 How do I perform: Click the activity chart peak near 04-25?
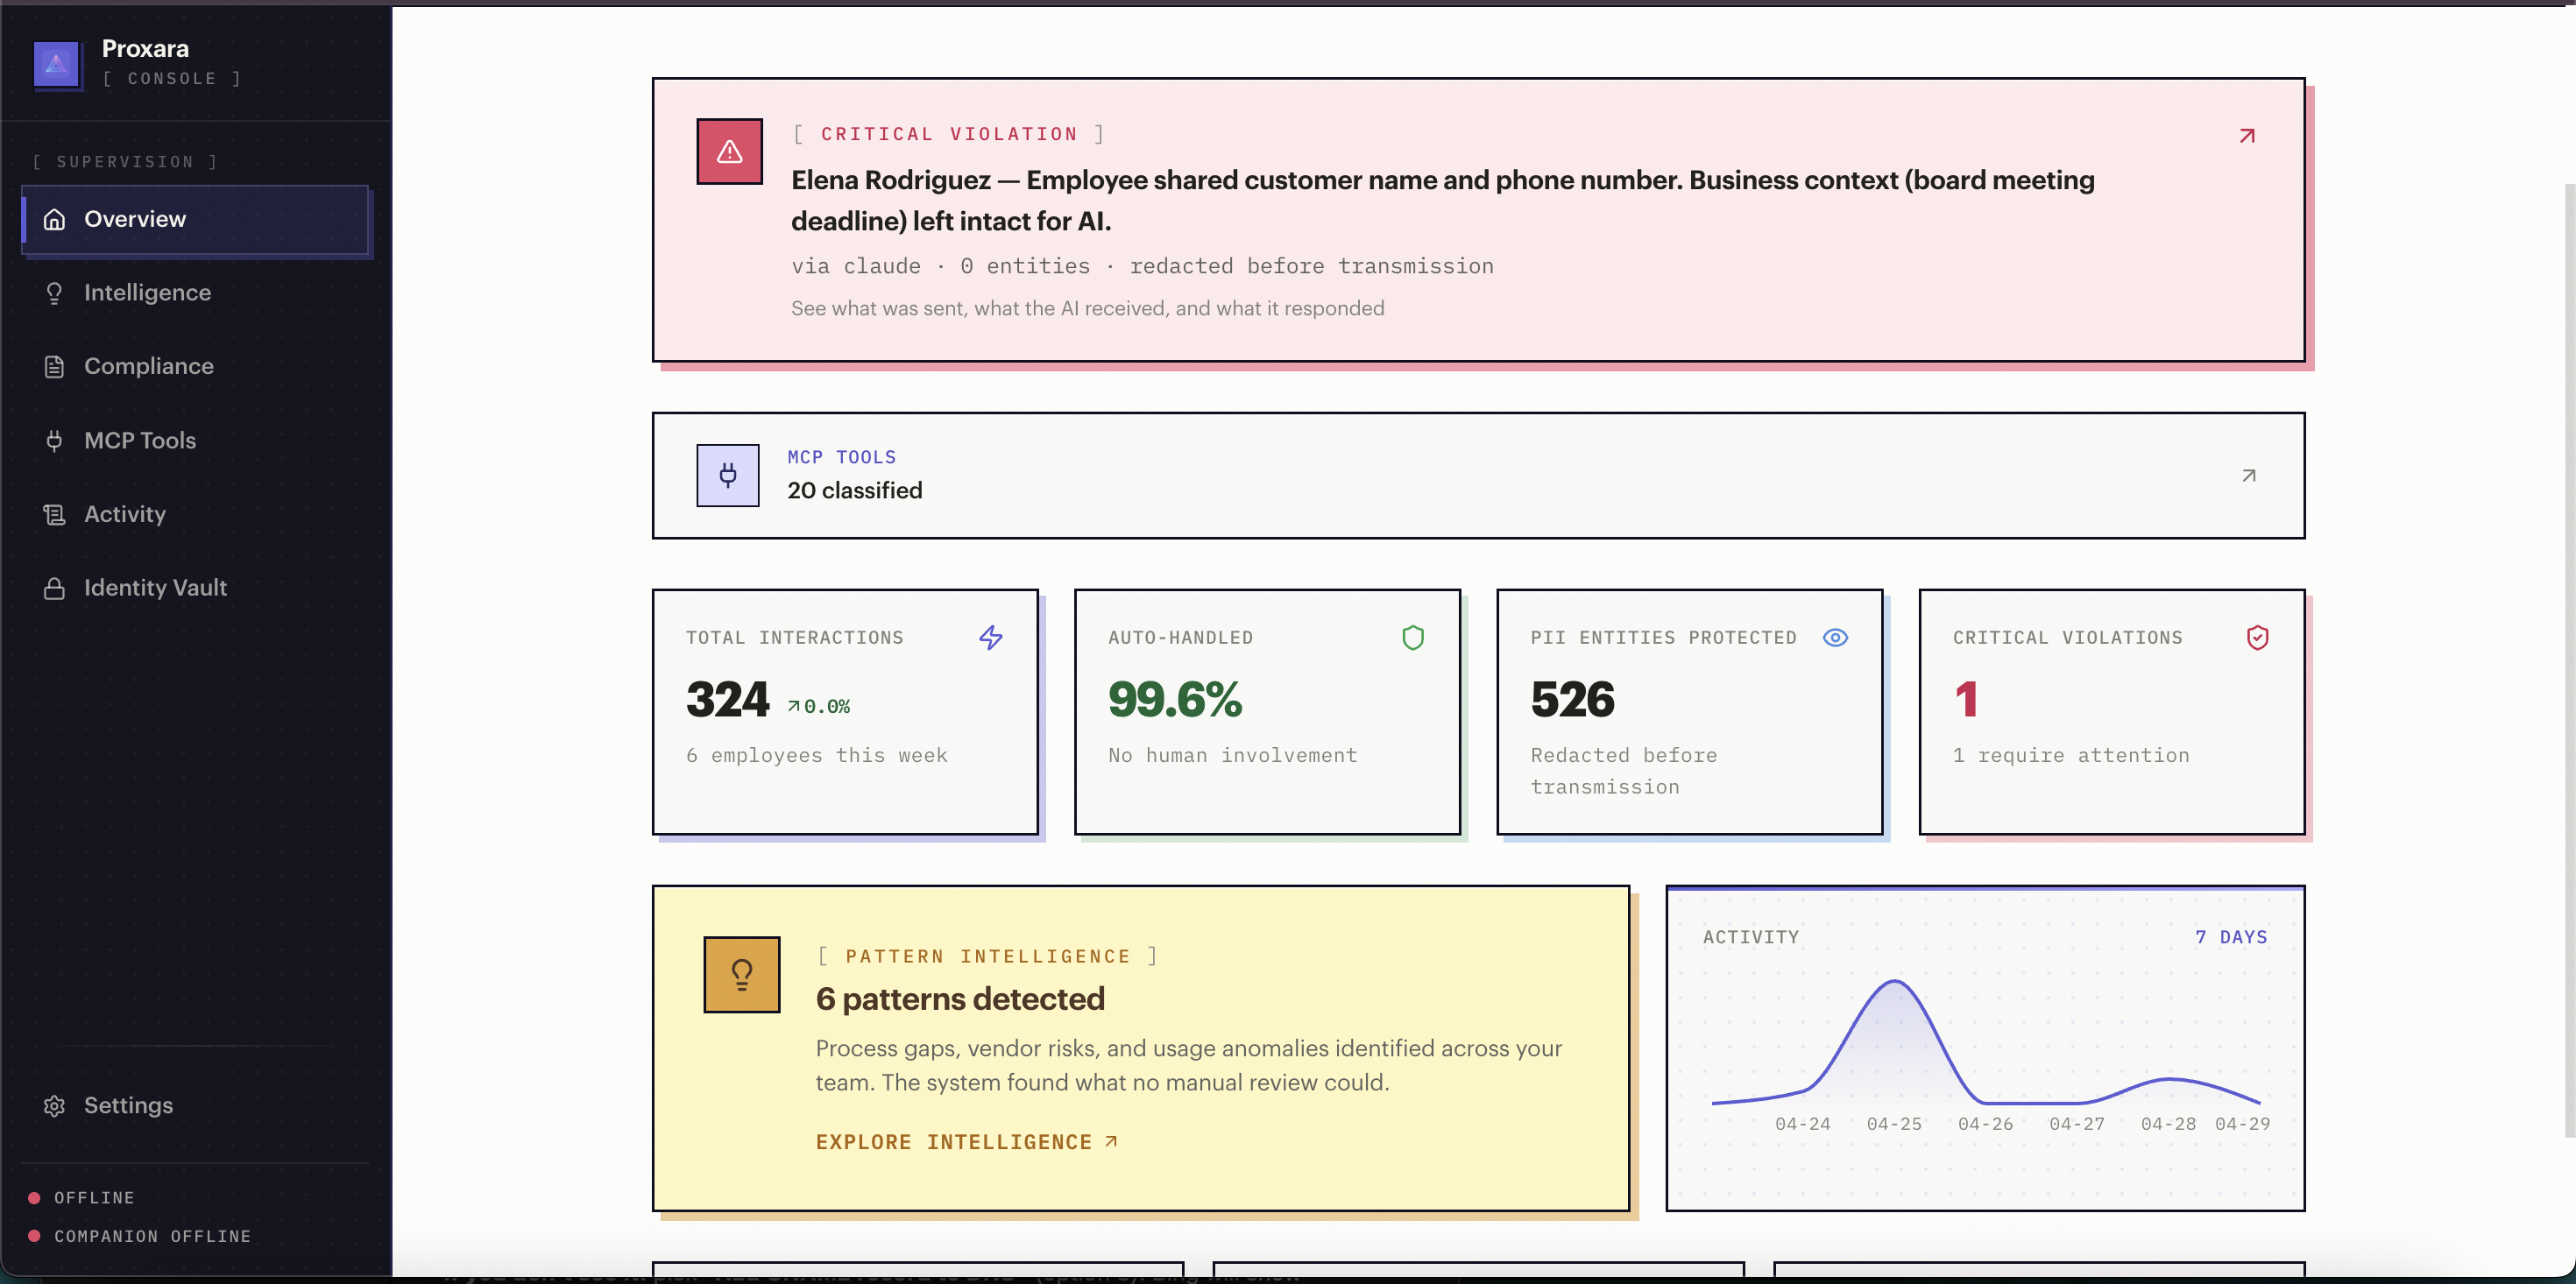1894,983
